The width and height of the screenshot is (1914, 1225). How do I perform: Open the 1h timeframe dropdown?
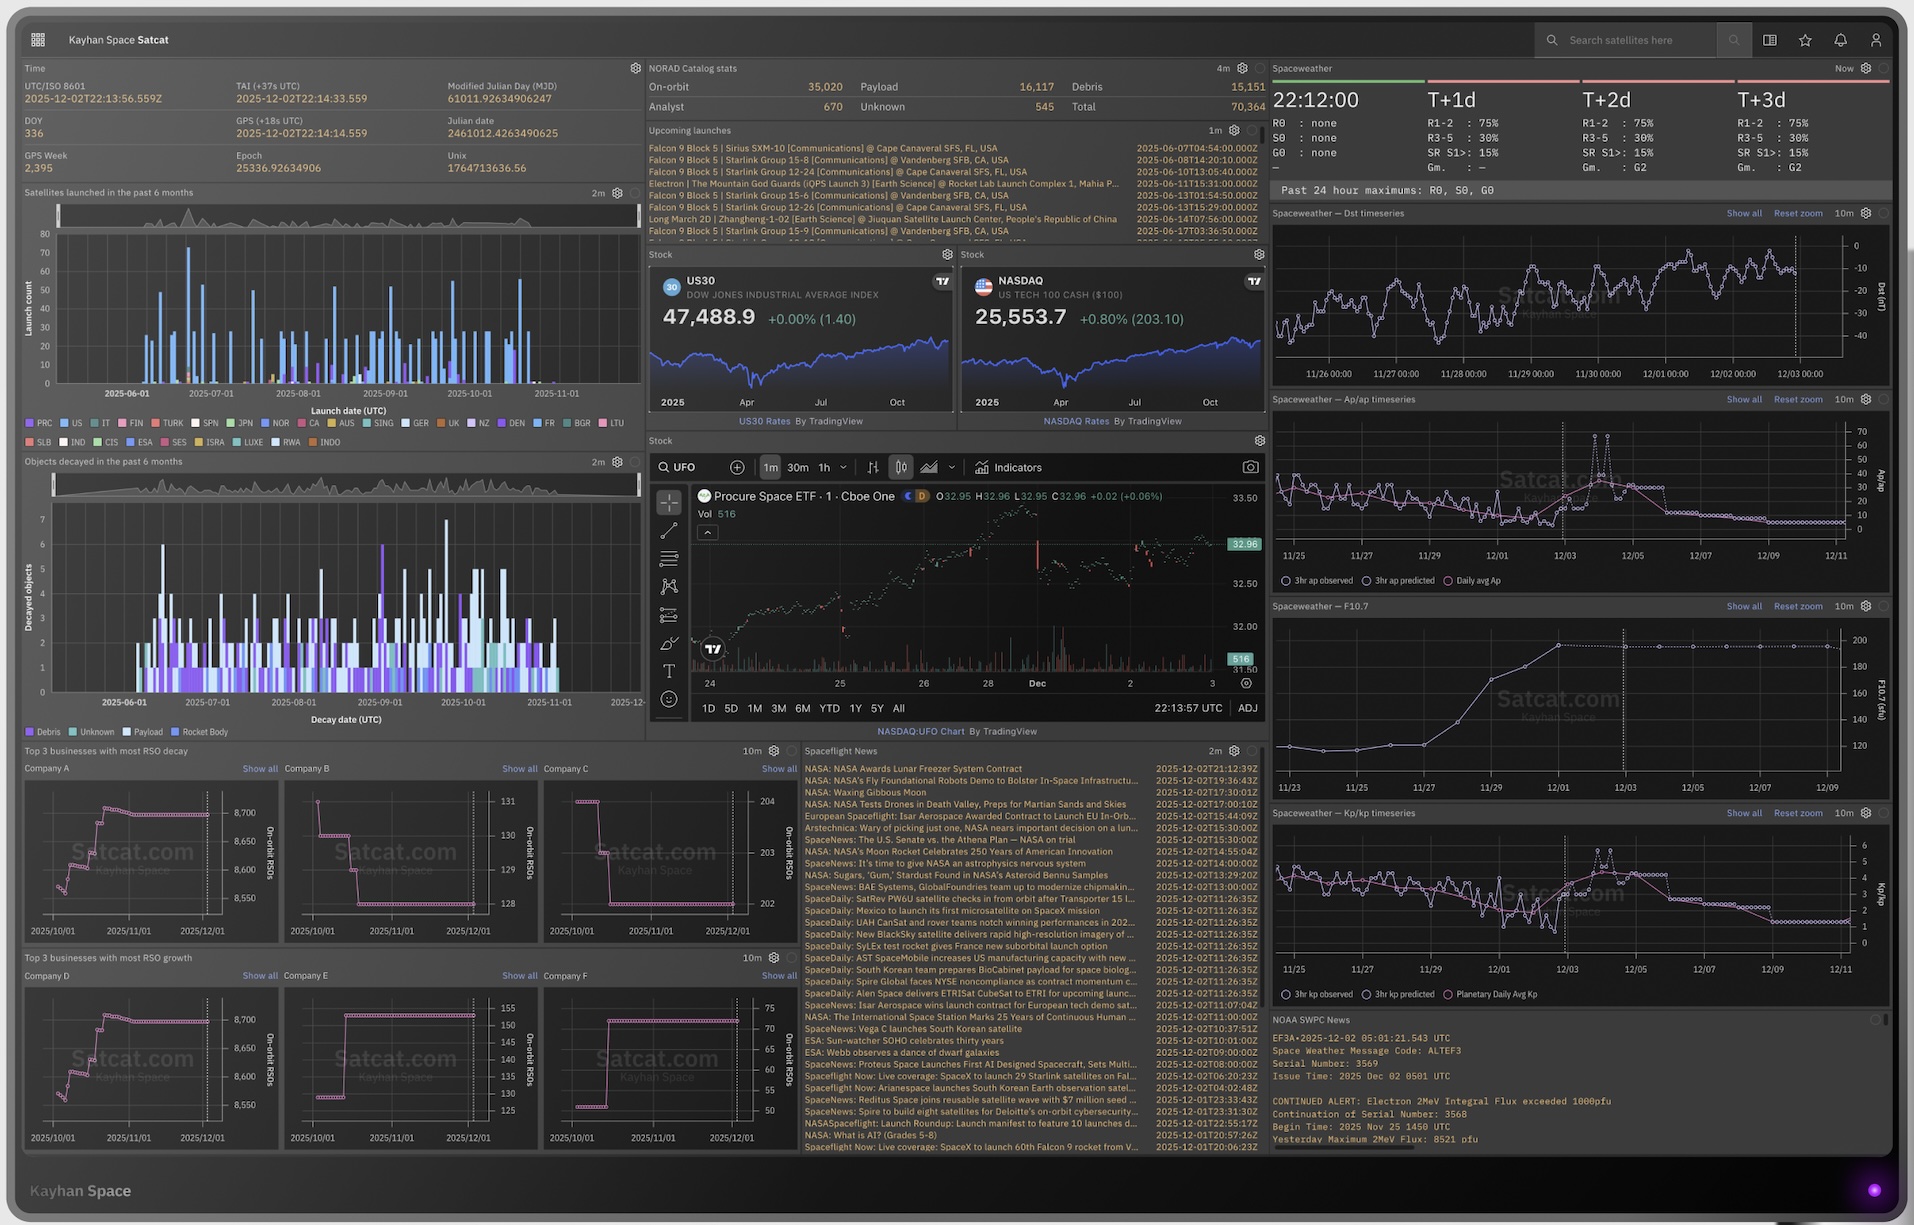(843, 467)
